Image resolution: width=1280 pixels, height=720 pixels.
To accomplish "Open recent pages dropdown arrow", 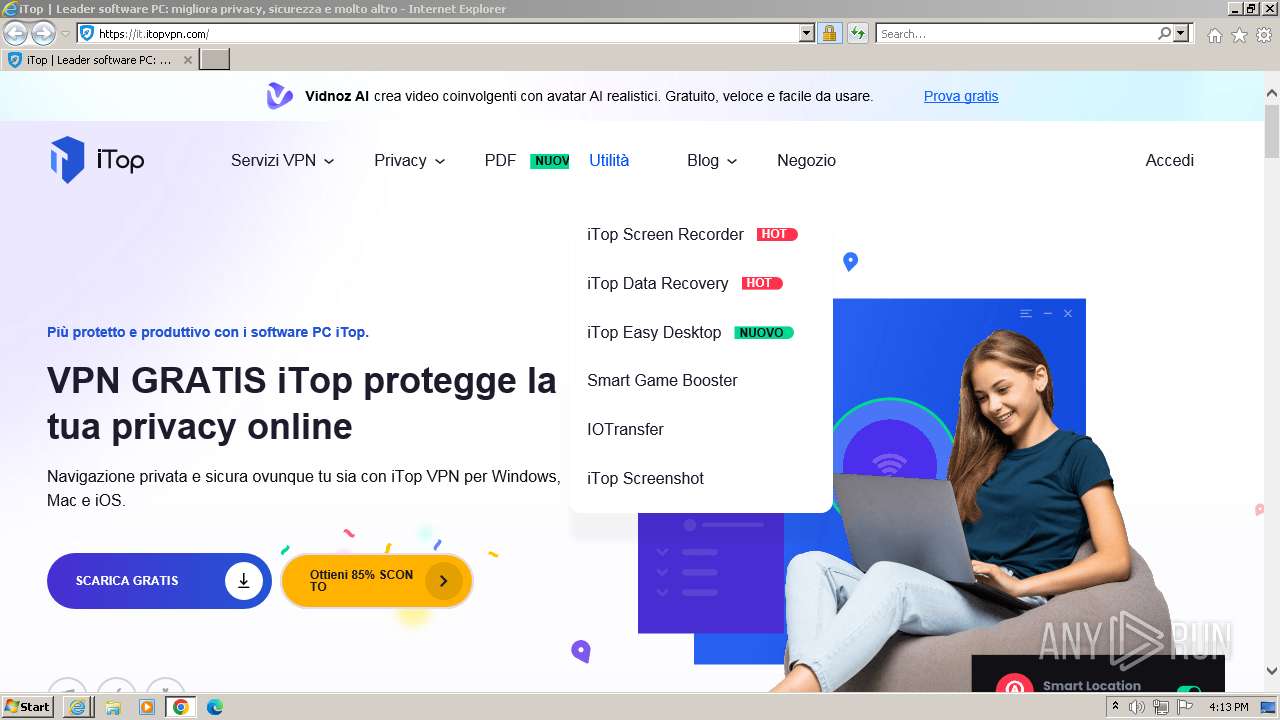I will click(x=65, y=34).
